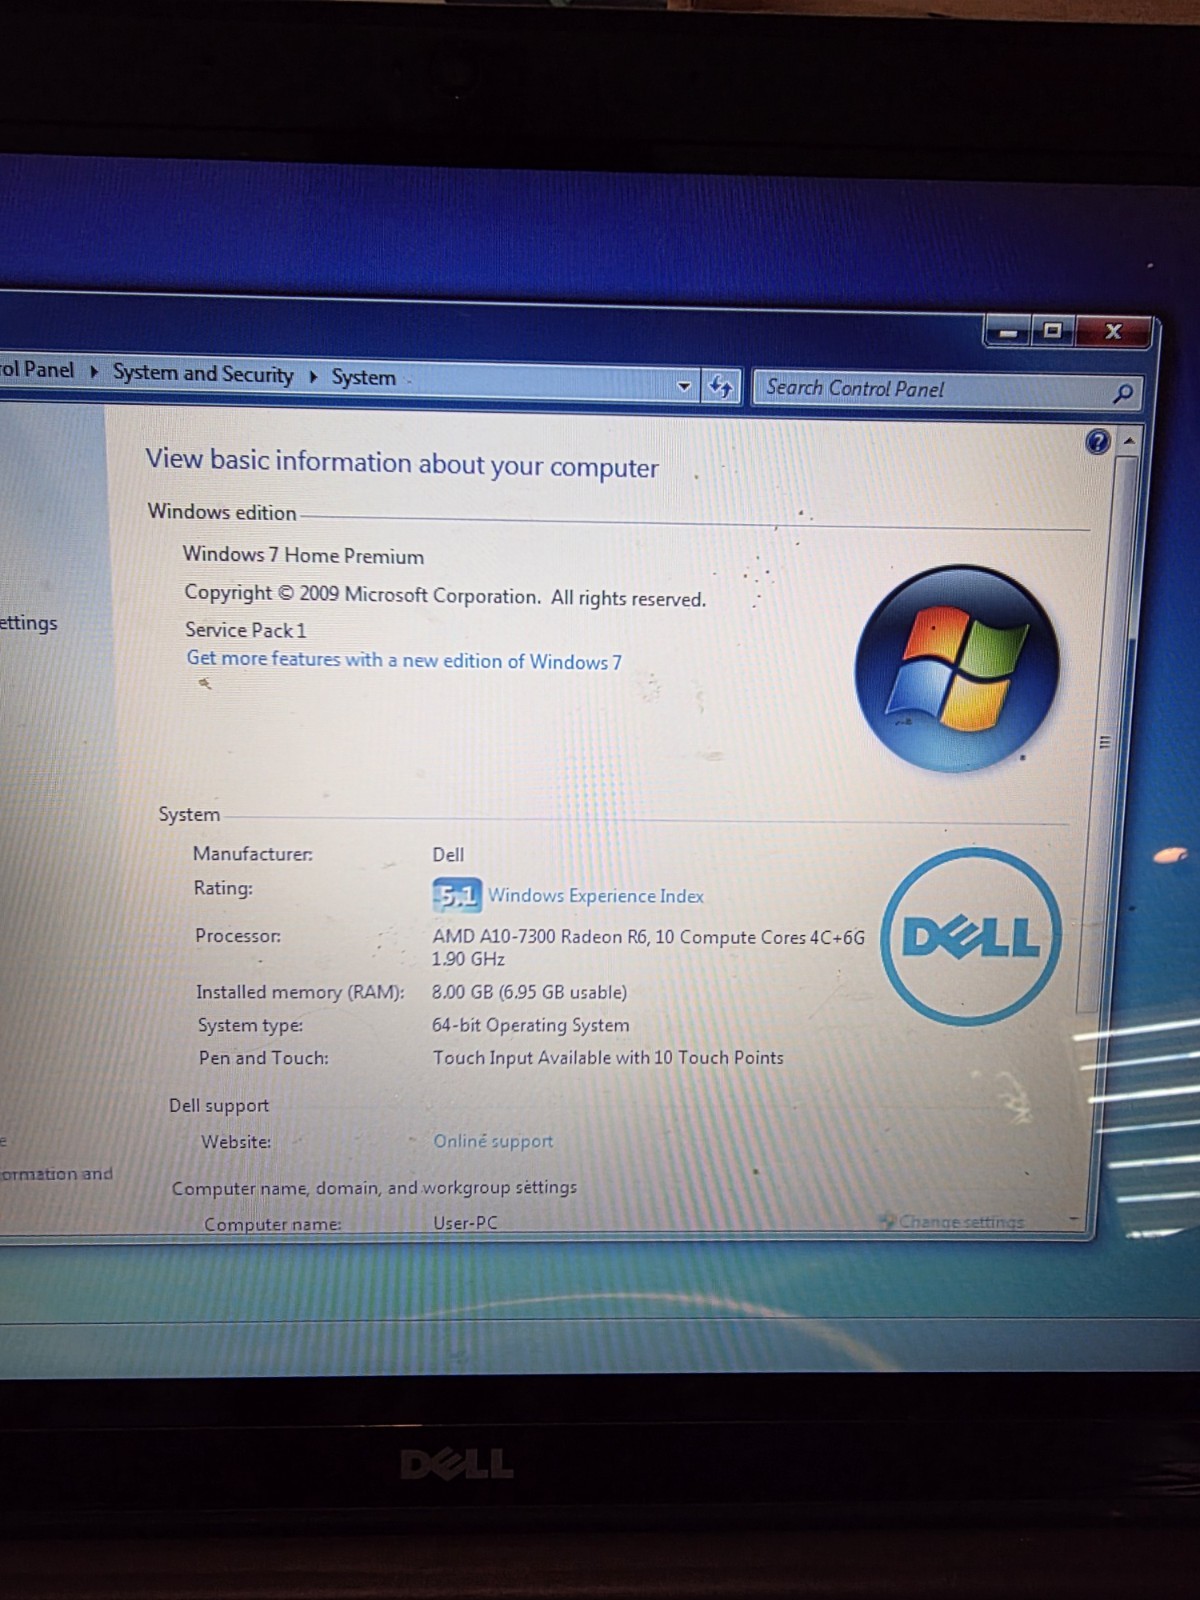Image resolution: width=1200 pixels, height=1600 pixels.
Task: Click the Dell logo image
Action: pos(971,936)
